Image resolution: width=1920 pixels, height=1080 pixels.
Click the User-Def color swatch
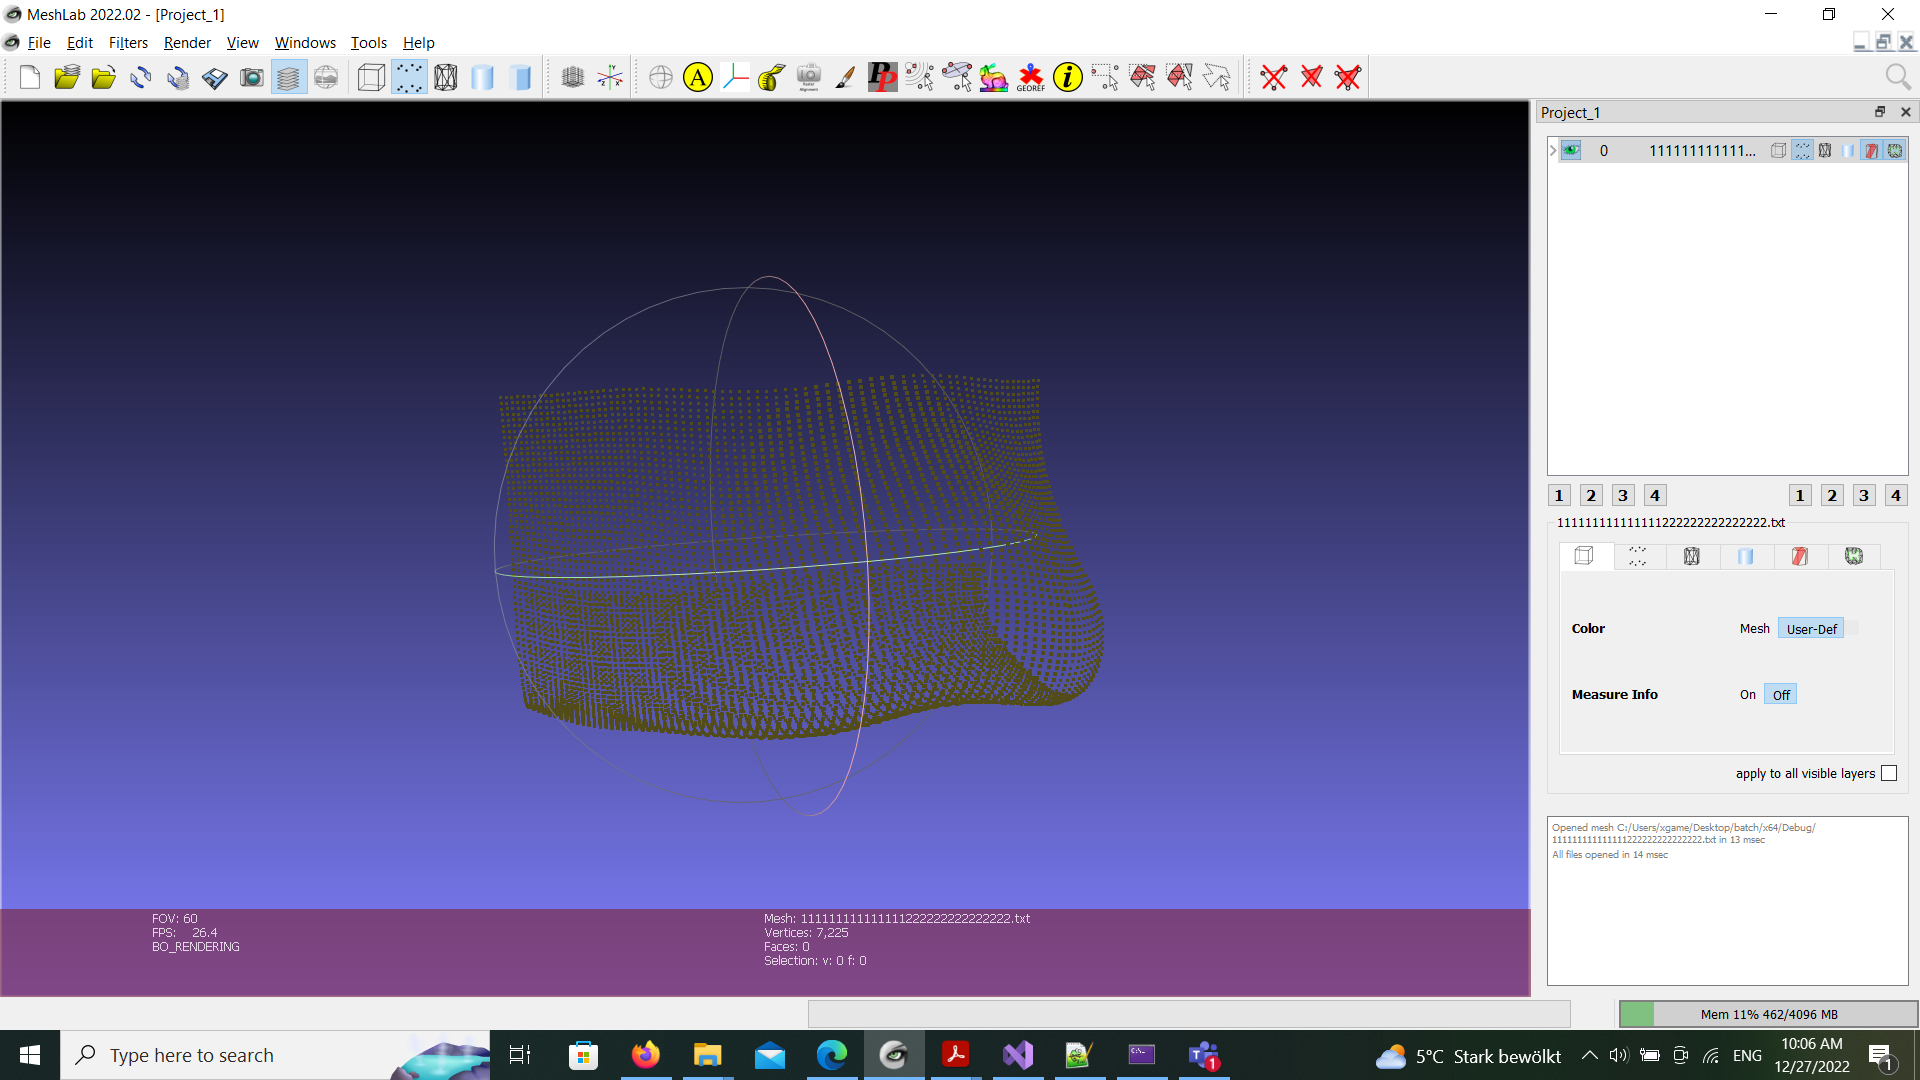click(1852, 628)
